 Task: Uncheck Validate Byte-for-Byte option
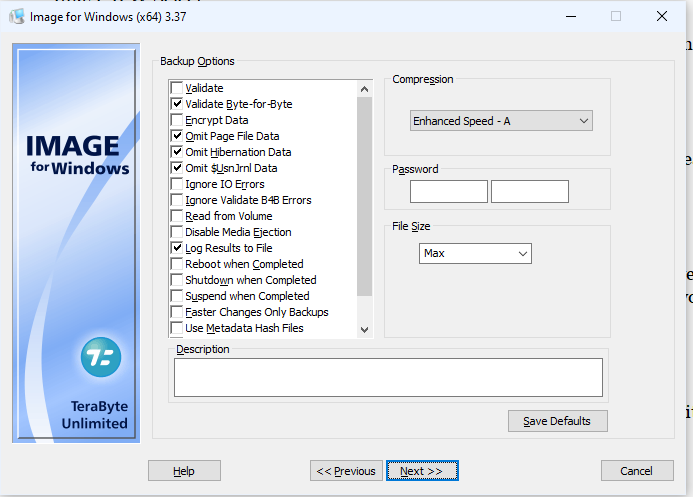pyautogui.click(x=177, y=104)
